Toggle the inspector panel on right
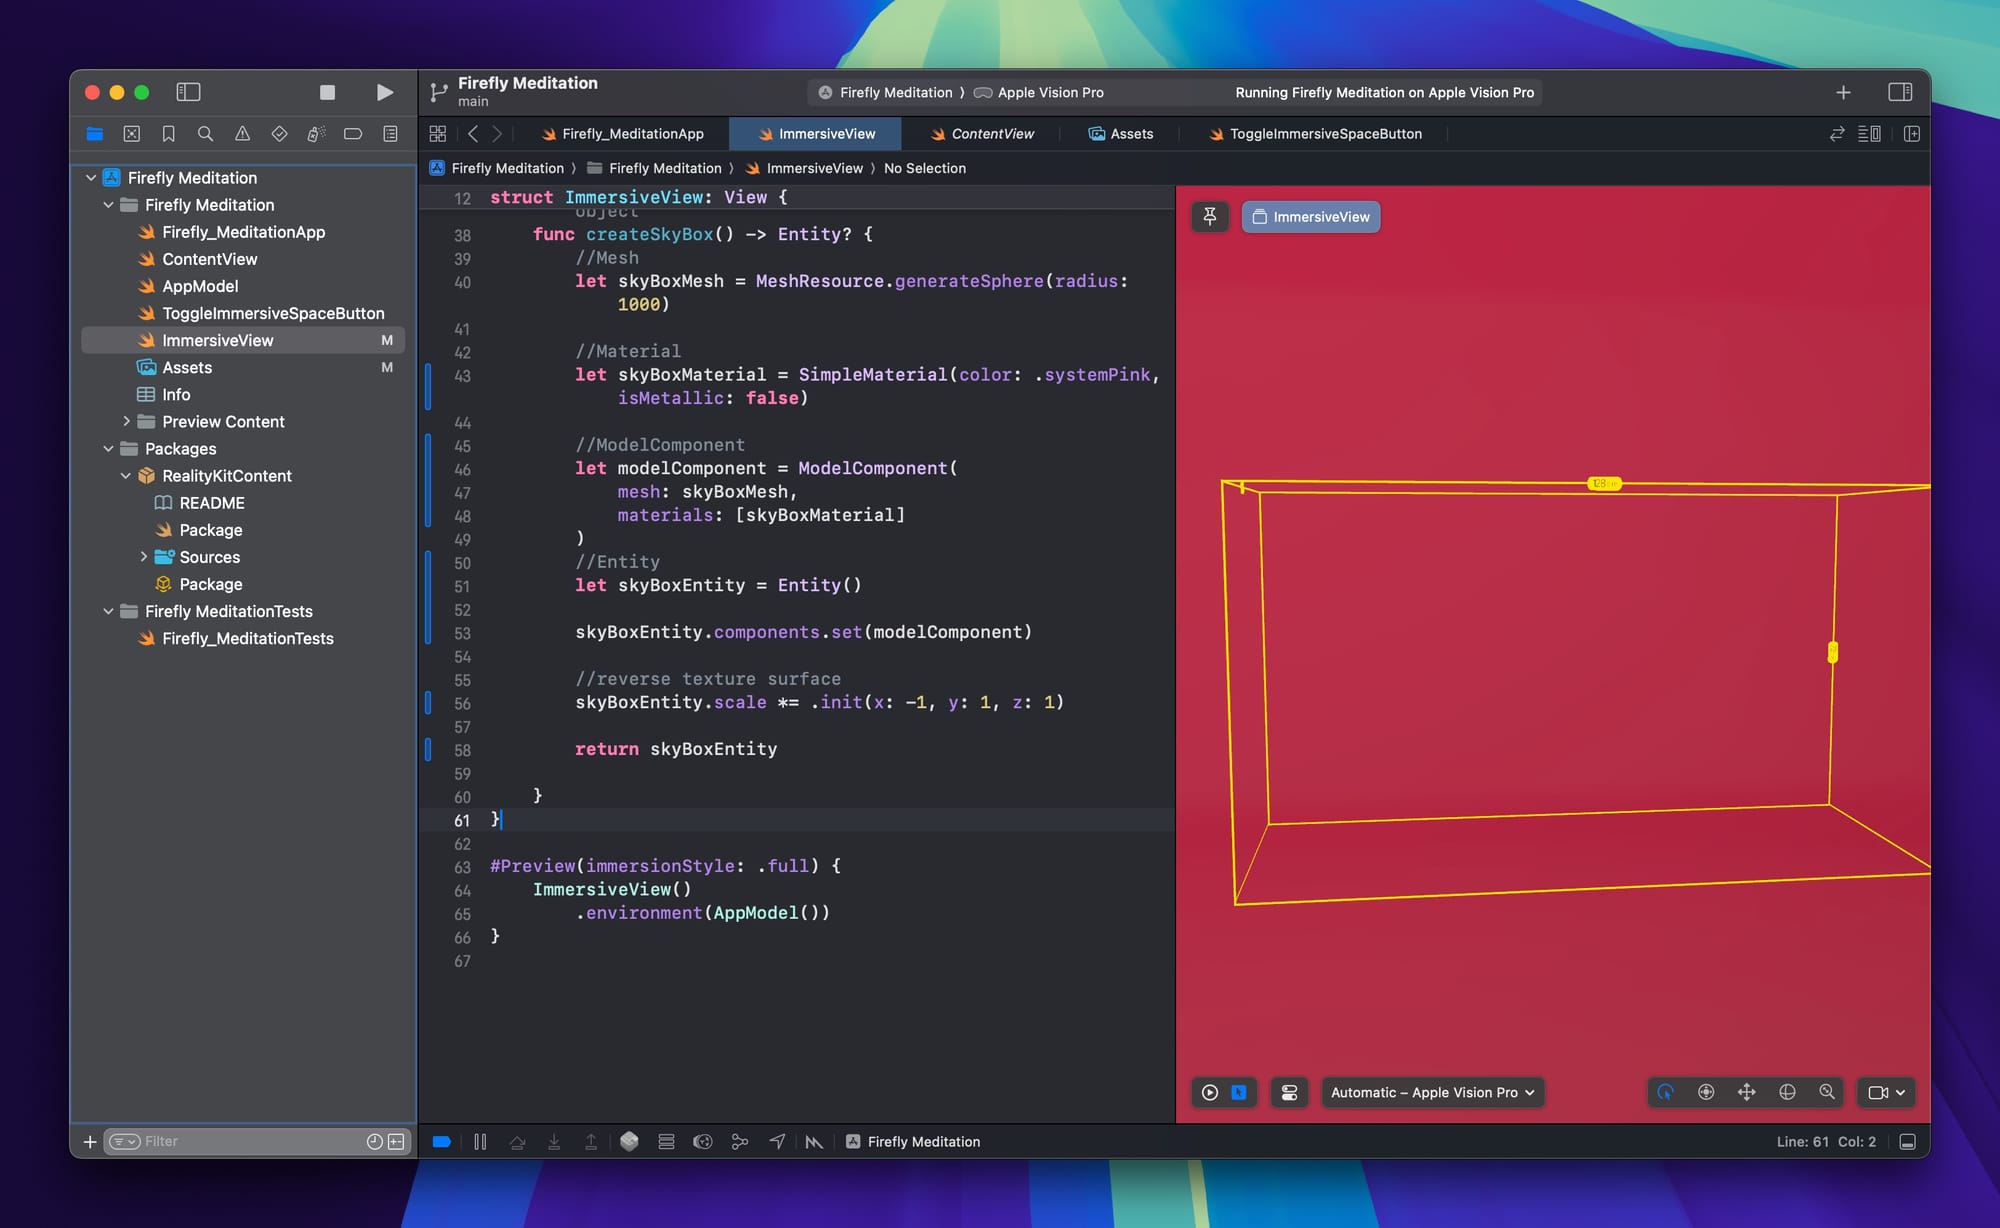Viewport: 2000px width, 1228px height. 1900,92
